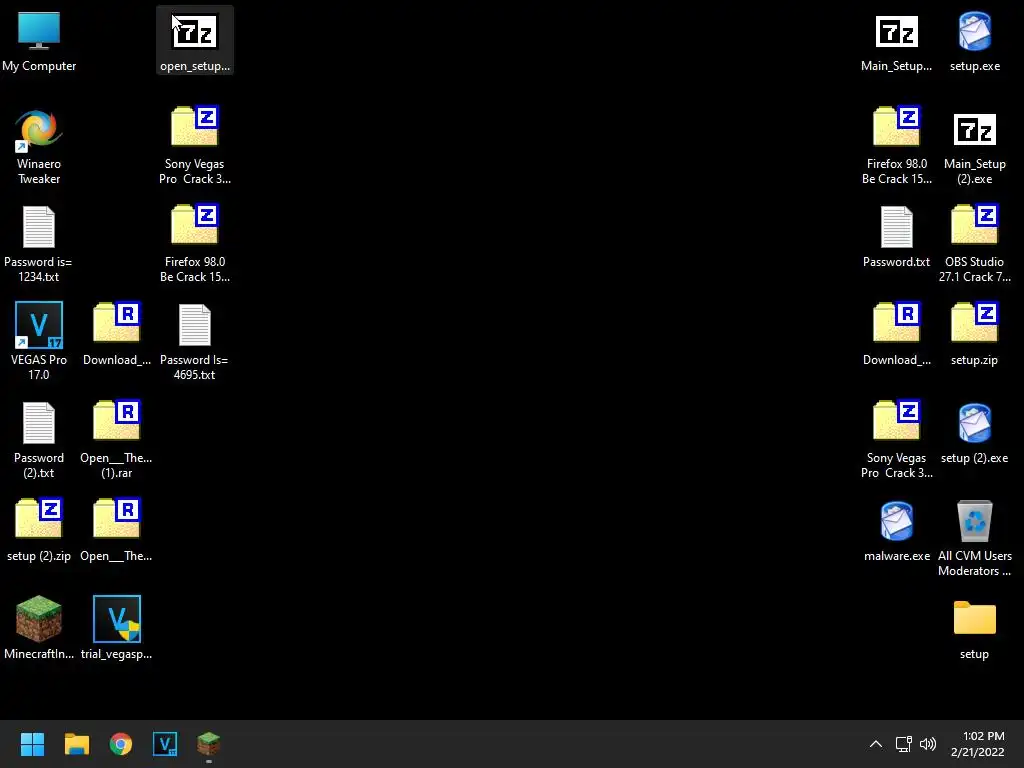Select the VEGAS Pro 17.0 shortcut
The height and width of the screenshot is (768, 1024).
(x=39, y=341)
